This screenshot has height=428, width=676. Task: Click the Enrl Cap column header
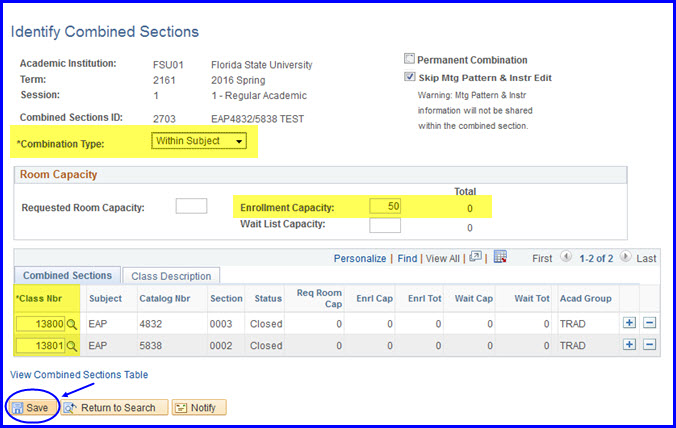point(374,298)
